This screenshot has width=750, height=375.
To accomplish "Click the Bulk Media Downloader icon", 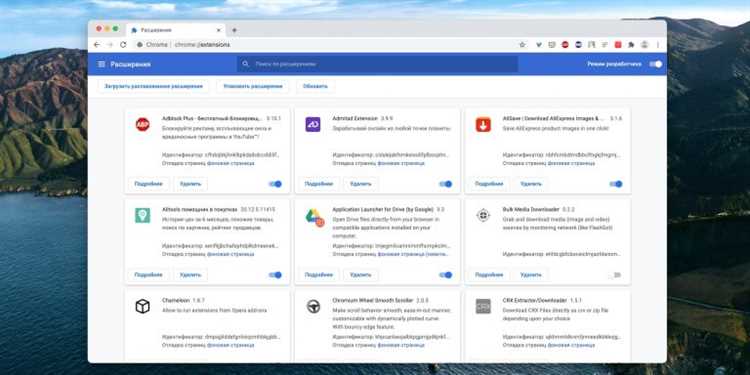I will [483, 215].
